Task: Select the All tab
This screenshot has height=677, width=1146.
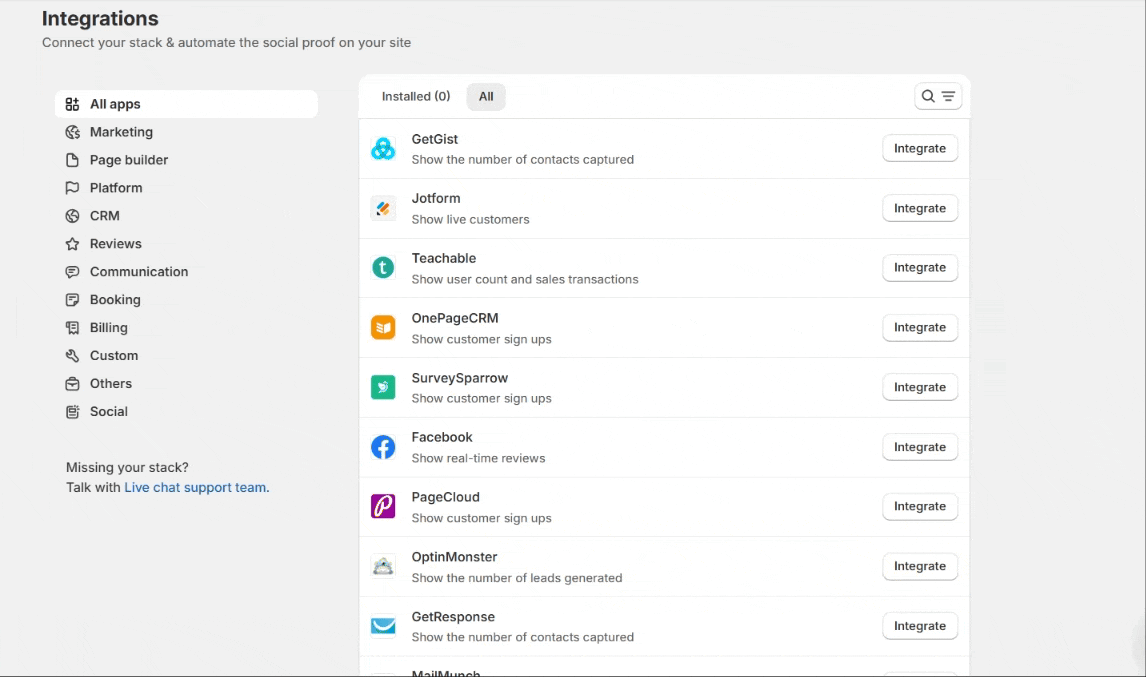Action: click(x=486, y=97)
